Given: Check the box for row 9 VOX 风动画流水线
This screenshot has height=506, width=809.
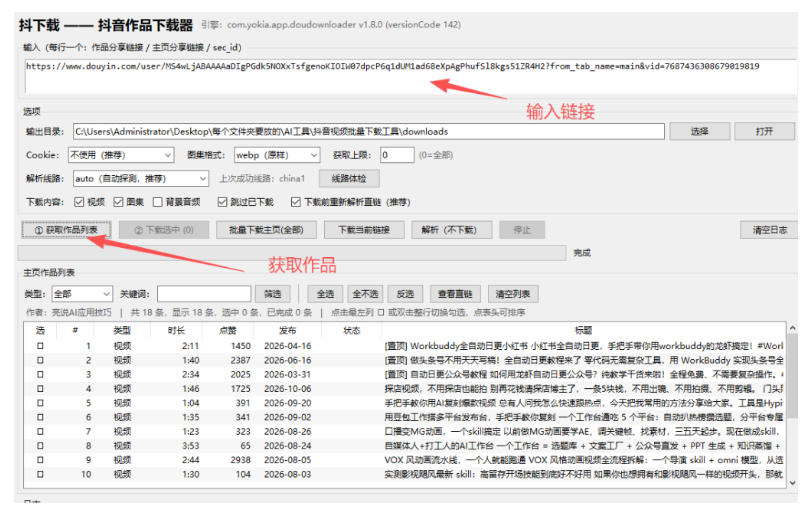Looking at the screenshot, I should [x=40, y=460].
